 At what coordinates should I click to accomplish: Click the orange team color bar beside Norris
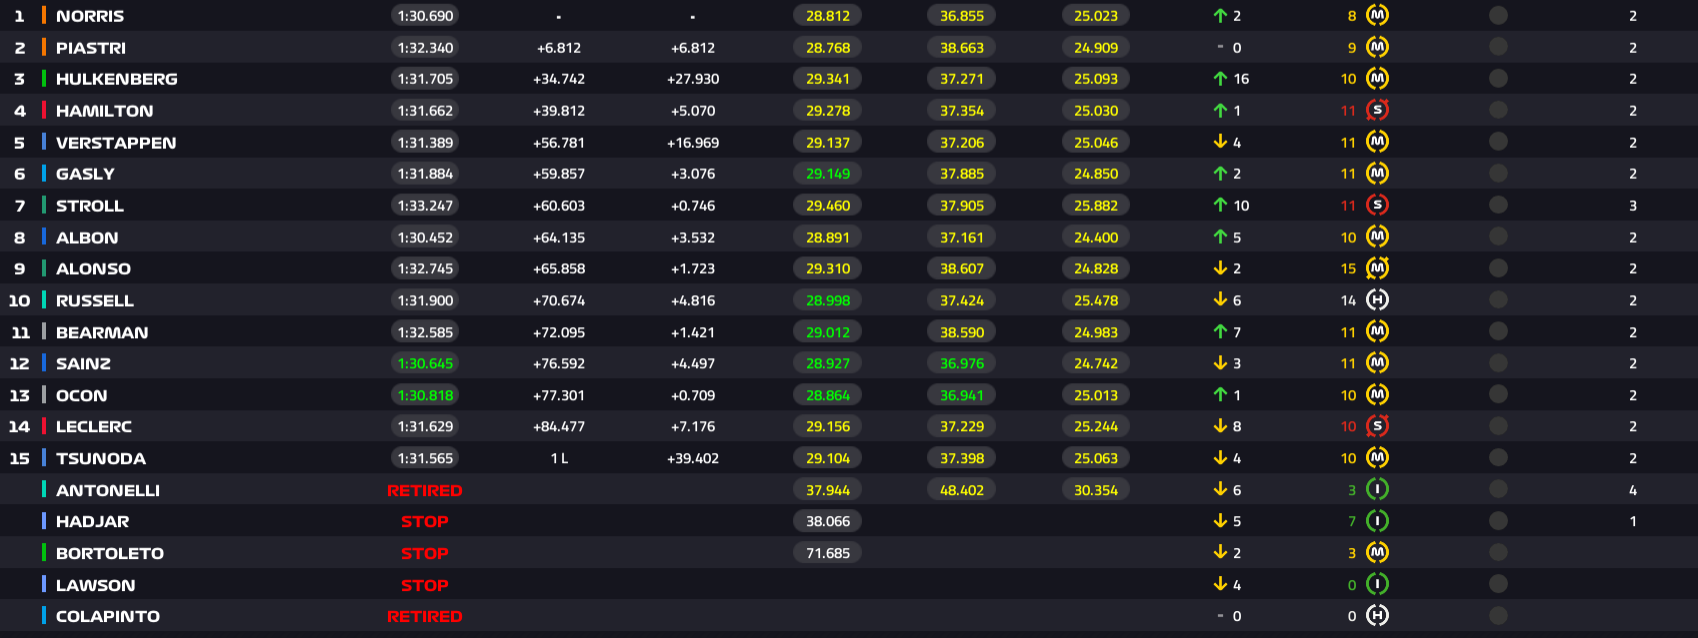point(44,16)
